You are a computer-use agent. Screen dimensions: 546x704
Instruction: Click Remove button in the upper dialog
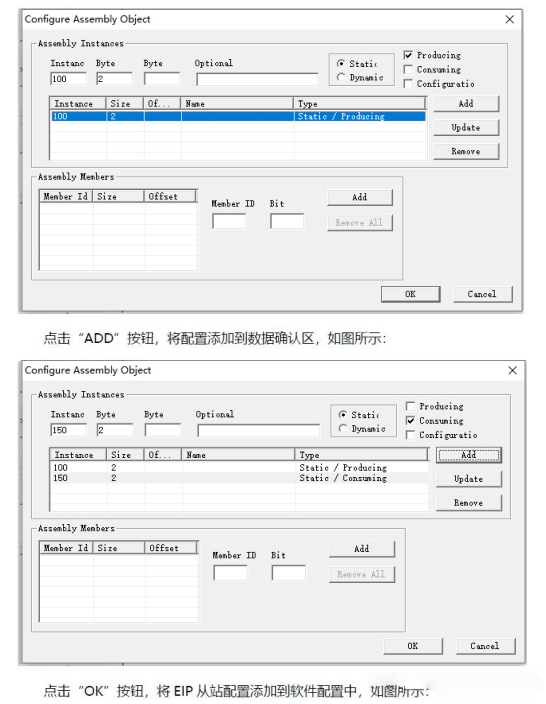[x=466, y=151]
